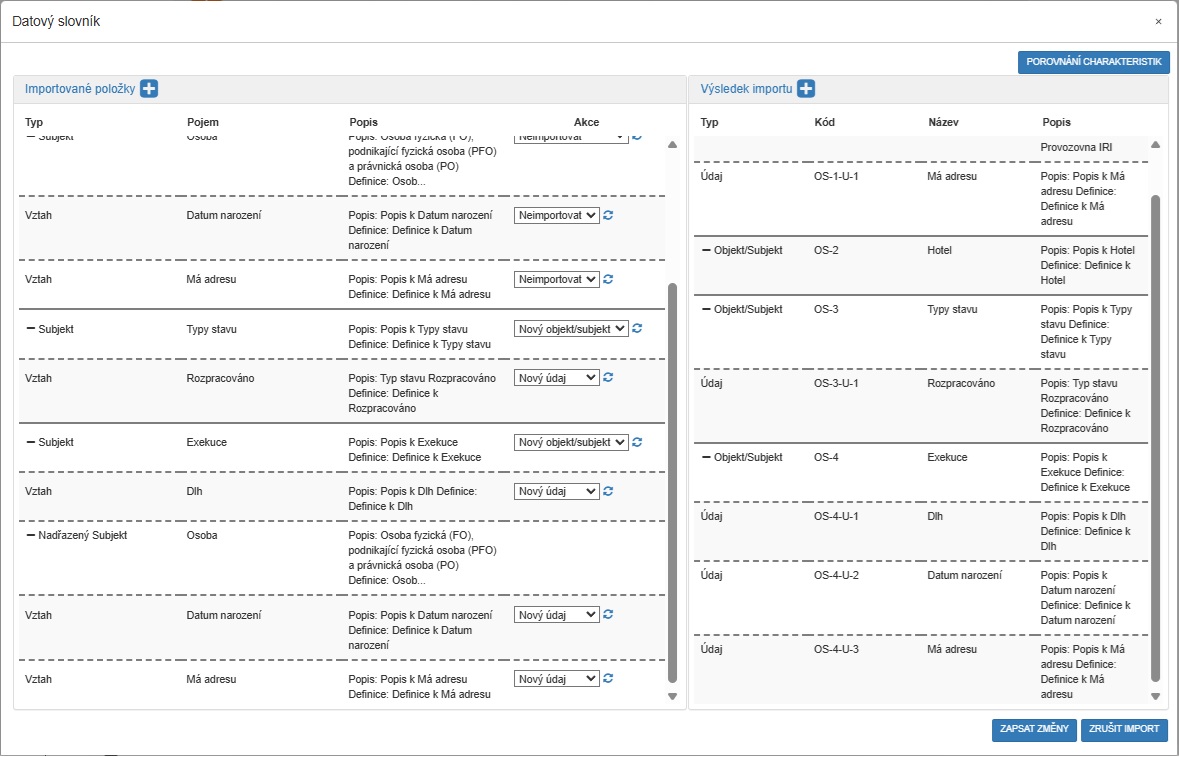Click refresh icon beside Neimportovat for Datum narození
Screen dimensions: 1179x757
[x=608, y=215]
